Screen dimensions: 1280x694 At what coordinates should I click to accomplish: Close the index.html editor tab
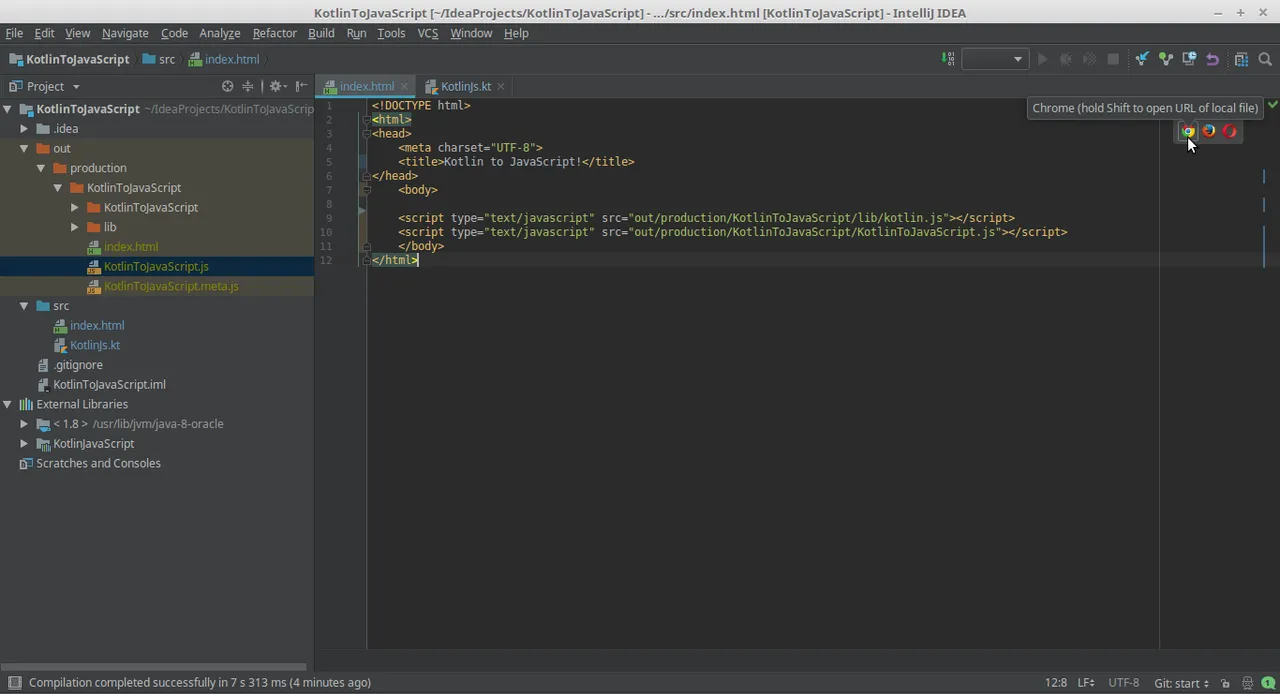[x=404, y=86]
